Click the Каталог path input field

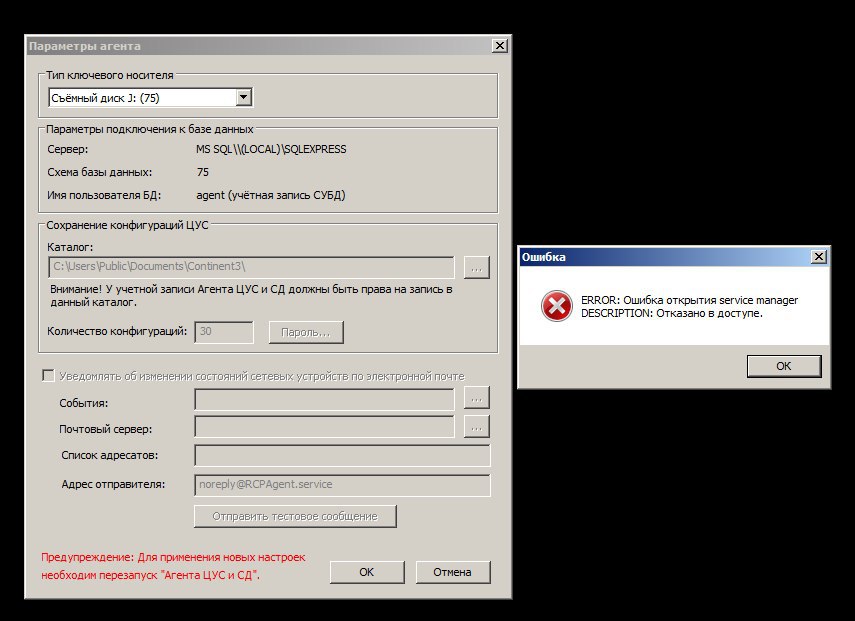point(251,267)
